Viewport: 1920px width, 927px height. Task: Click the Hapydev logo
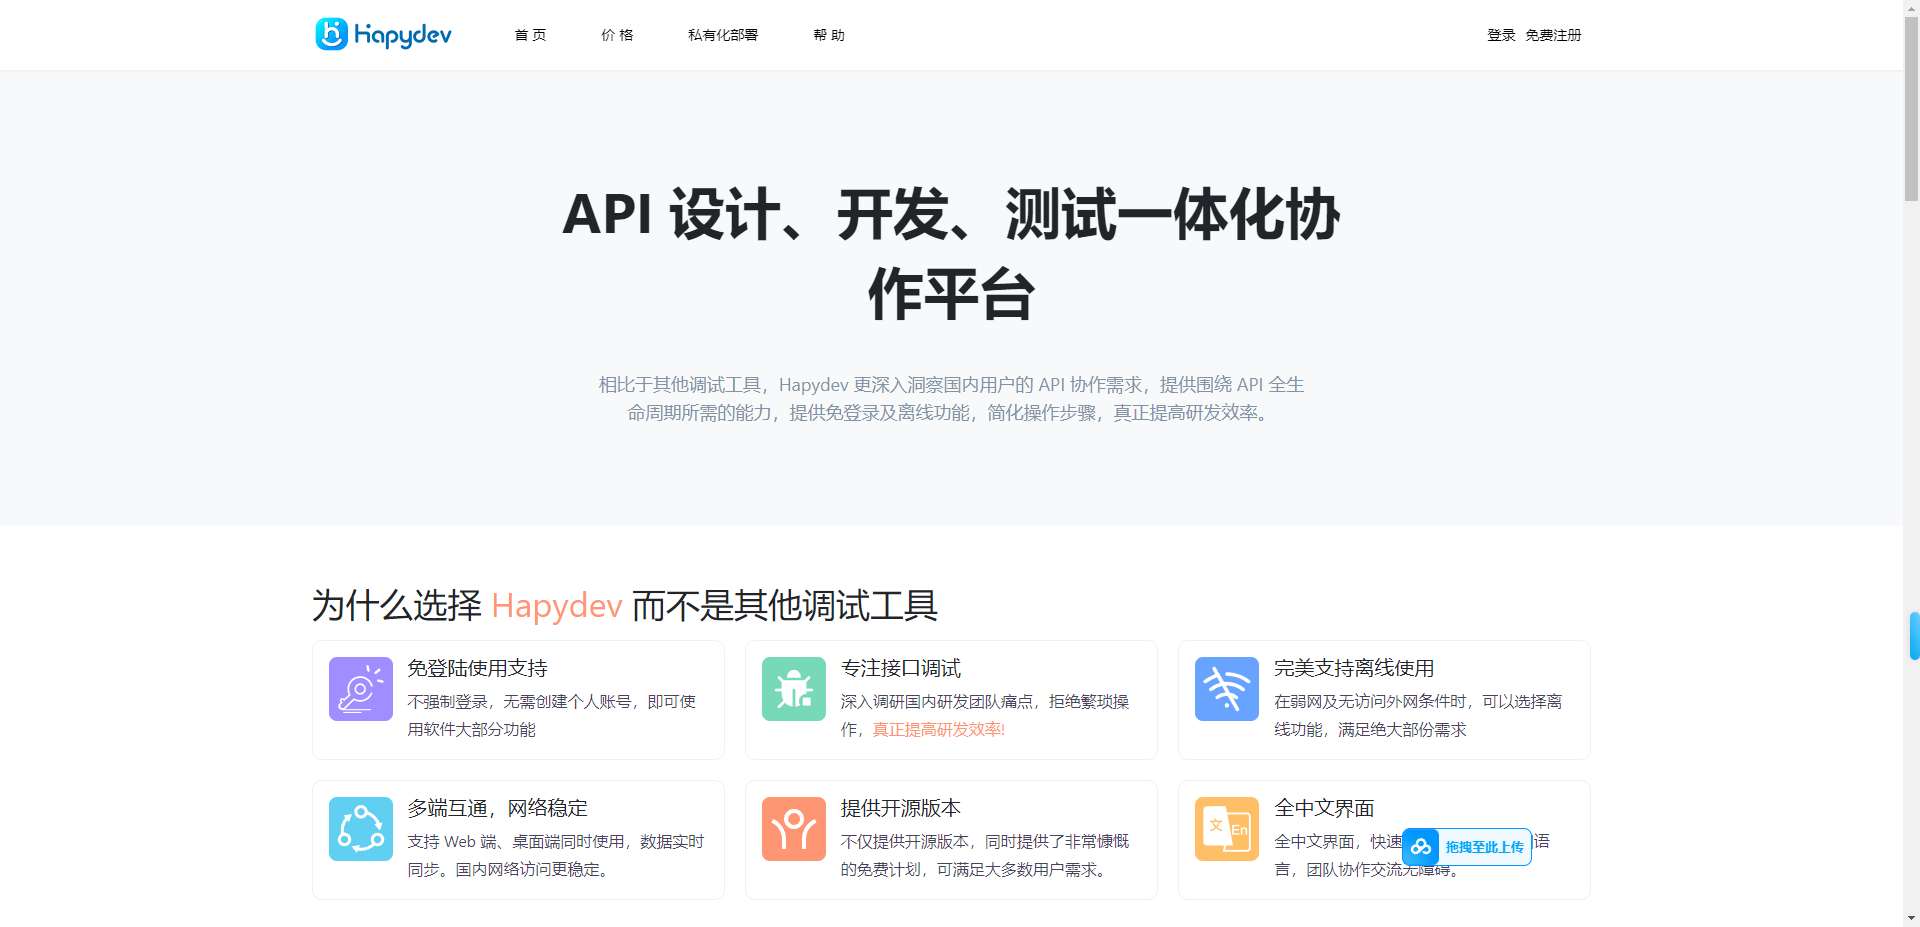coord(383,35)
